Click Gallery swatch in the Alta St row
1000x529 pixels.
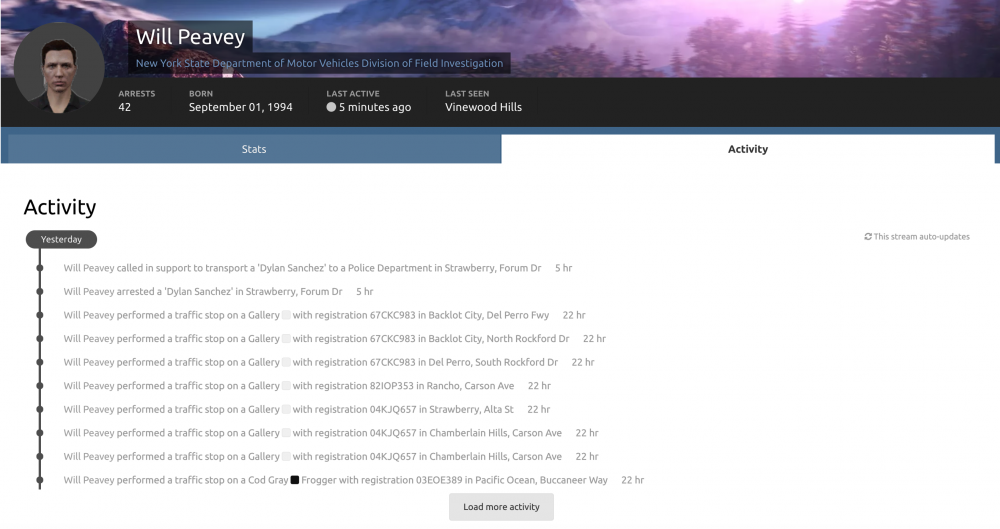click(x=286, y=409)
